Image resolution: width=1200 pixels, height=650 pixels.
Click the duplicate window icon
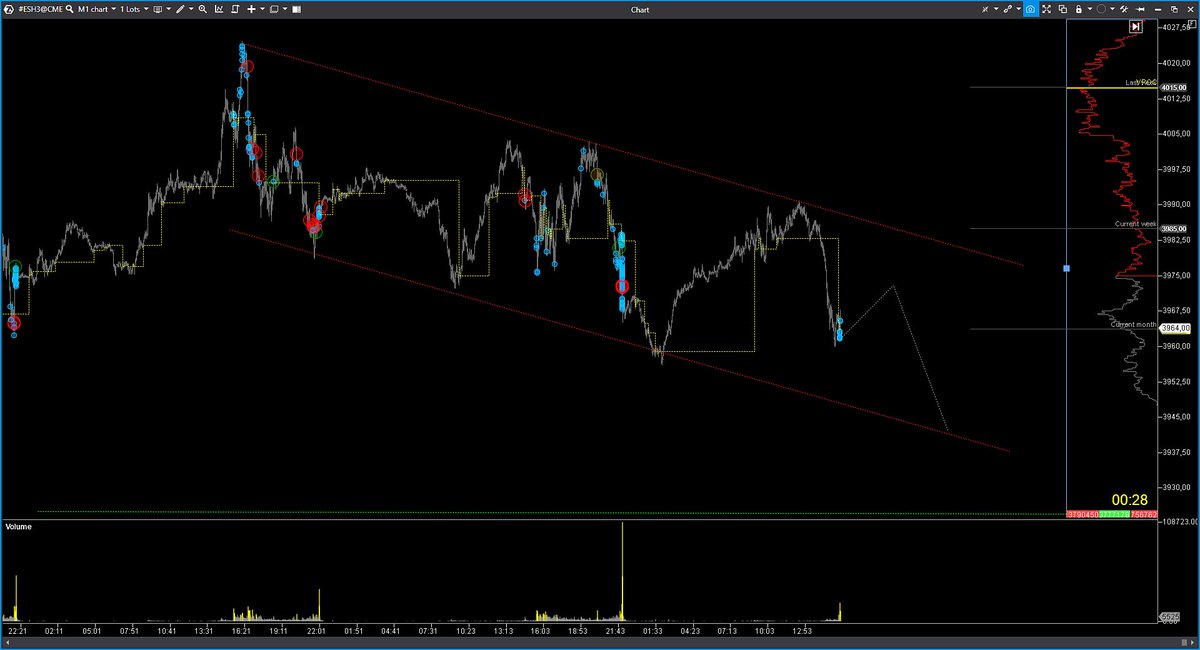pyautogui.click(x=1063, y=9)
